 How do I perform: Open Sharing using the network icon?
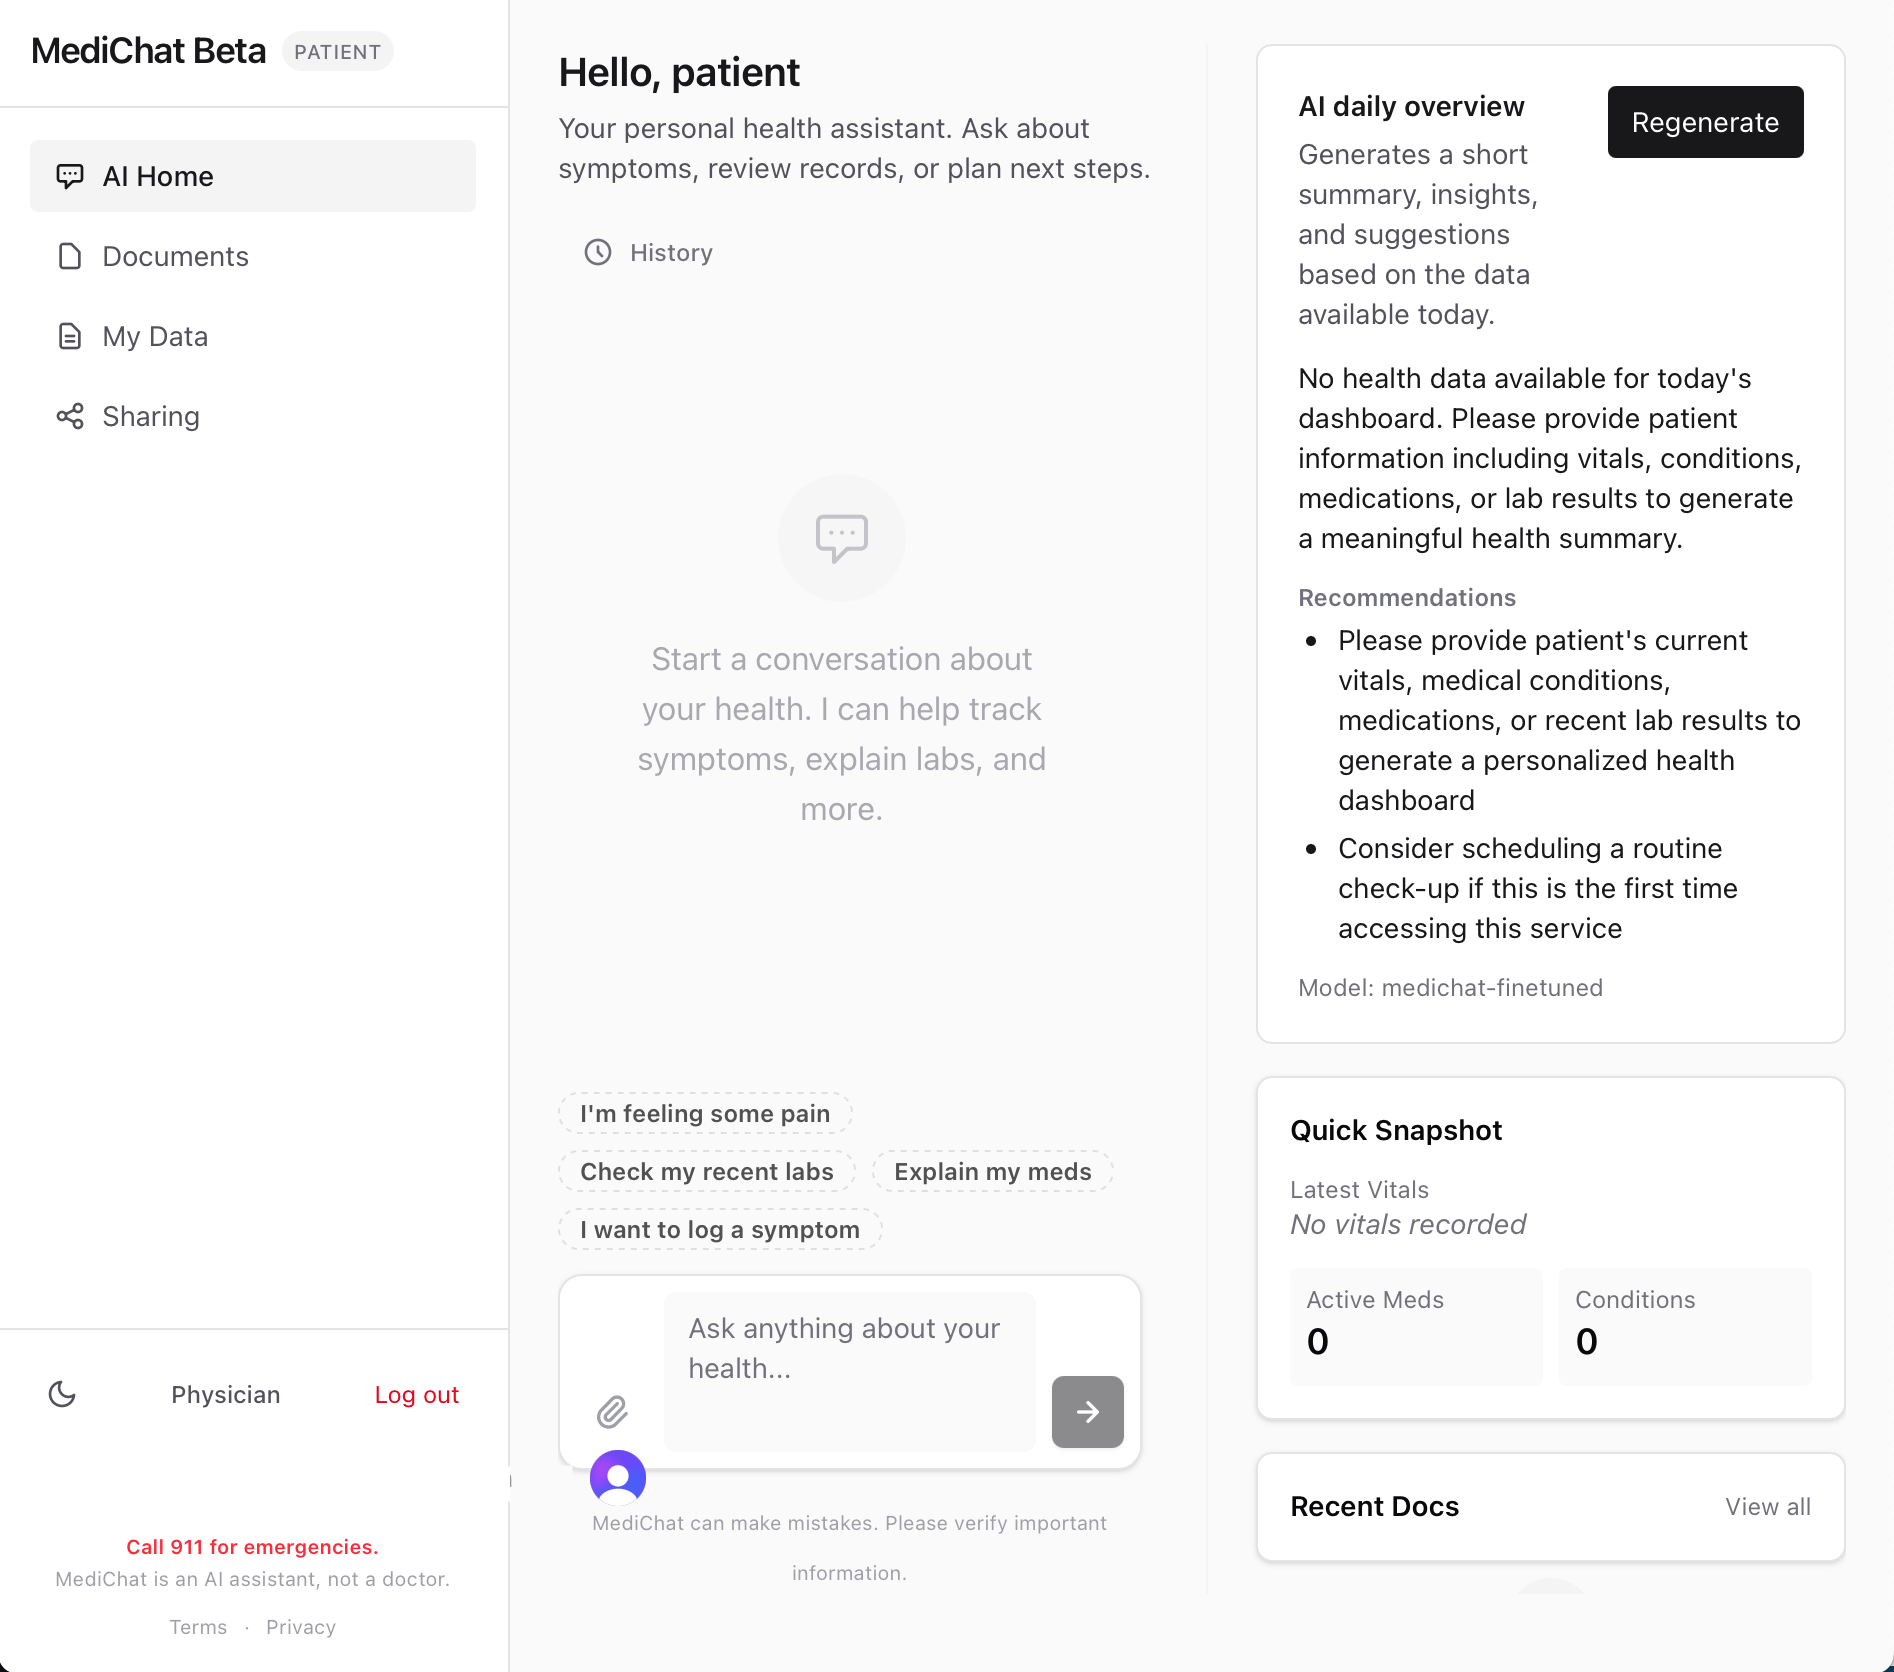coord(69,416)
